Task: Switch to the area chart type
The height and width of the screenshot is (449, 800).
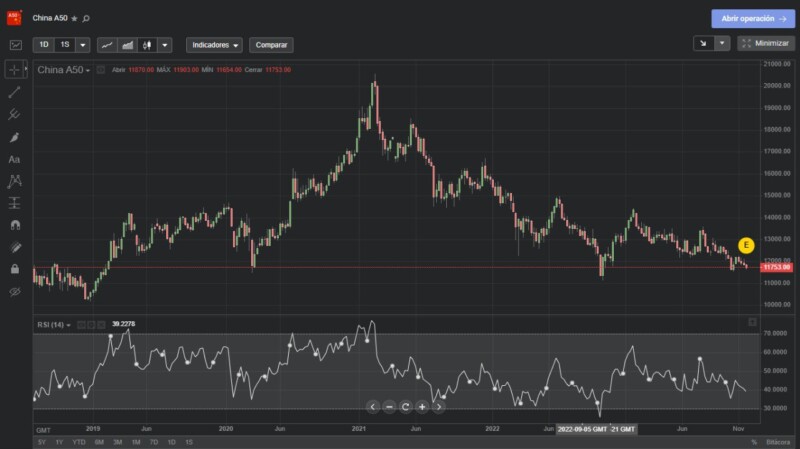Action: [x=127, y=45]
